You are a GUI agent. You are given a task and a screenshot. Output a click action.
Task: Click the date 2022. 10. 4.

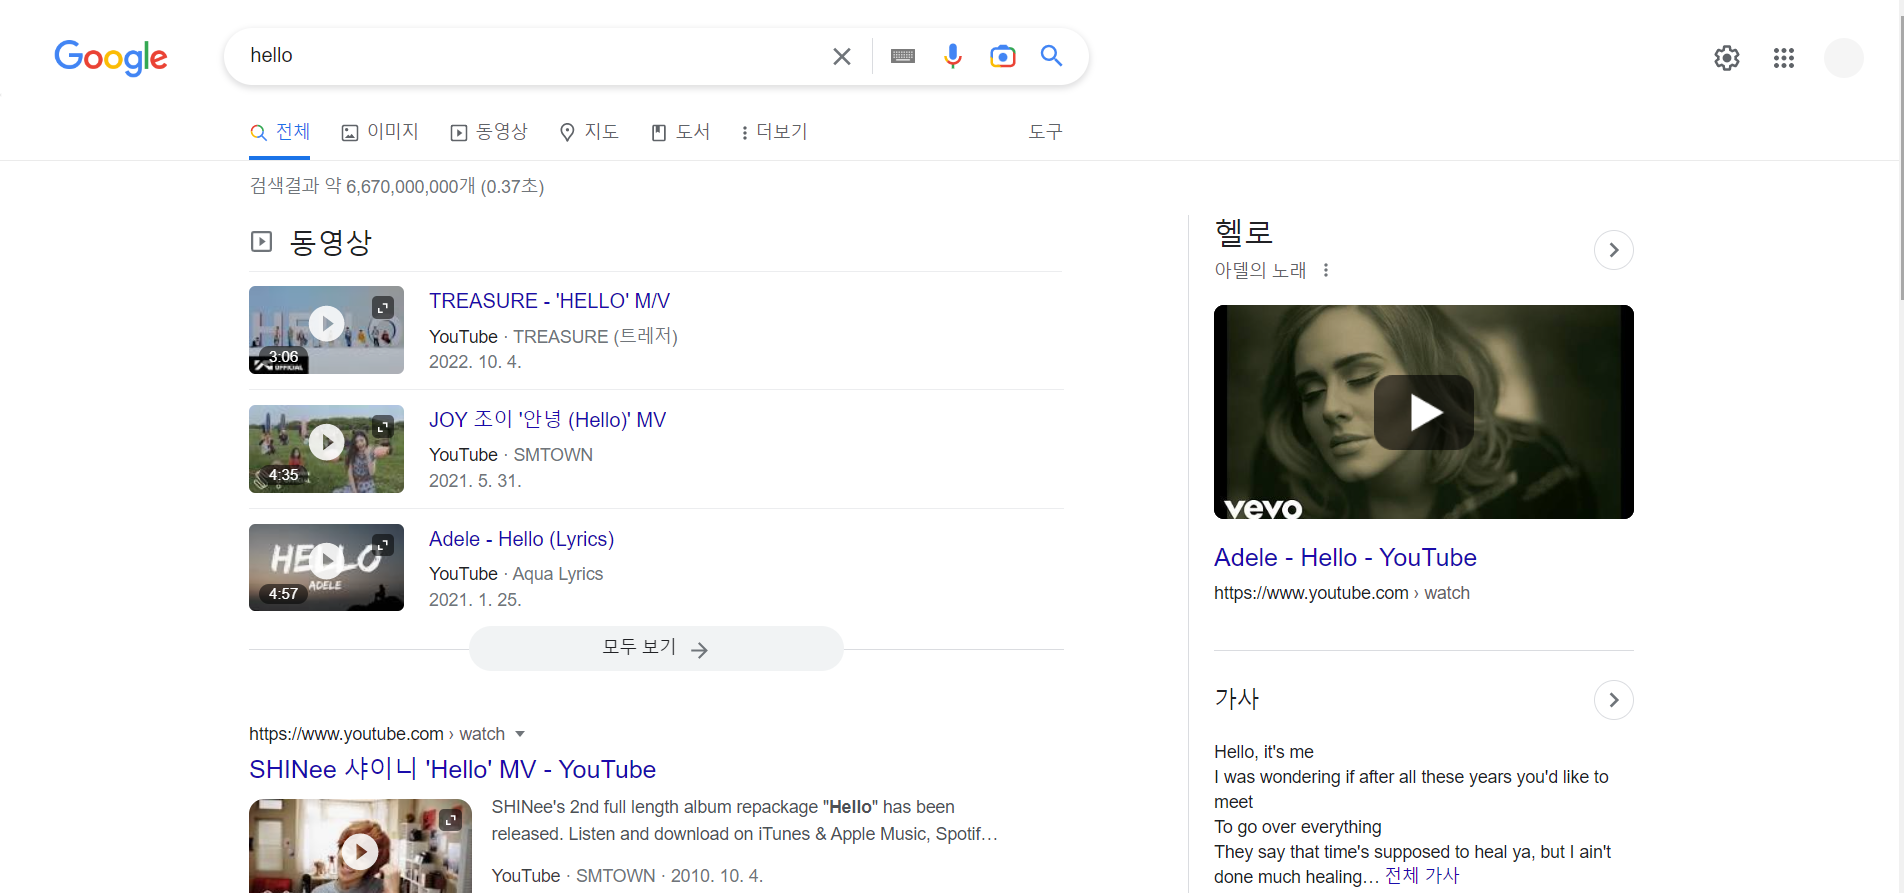coord(475,362)
